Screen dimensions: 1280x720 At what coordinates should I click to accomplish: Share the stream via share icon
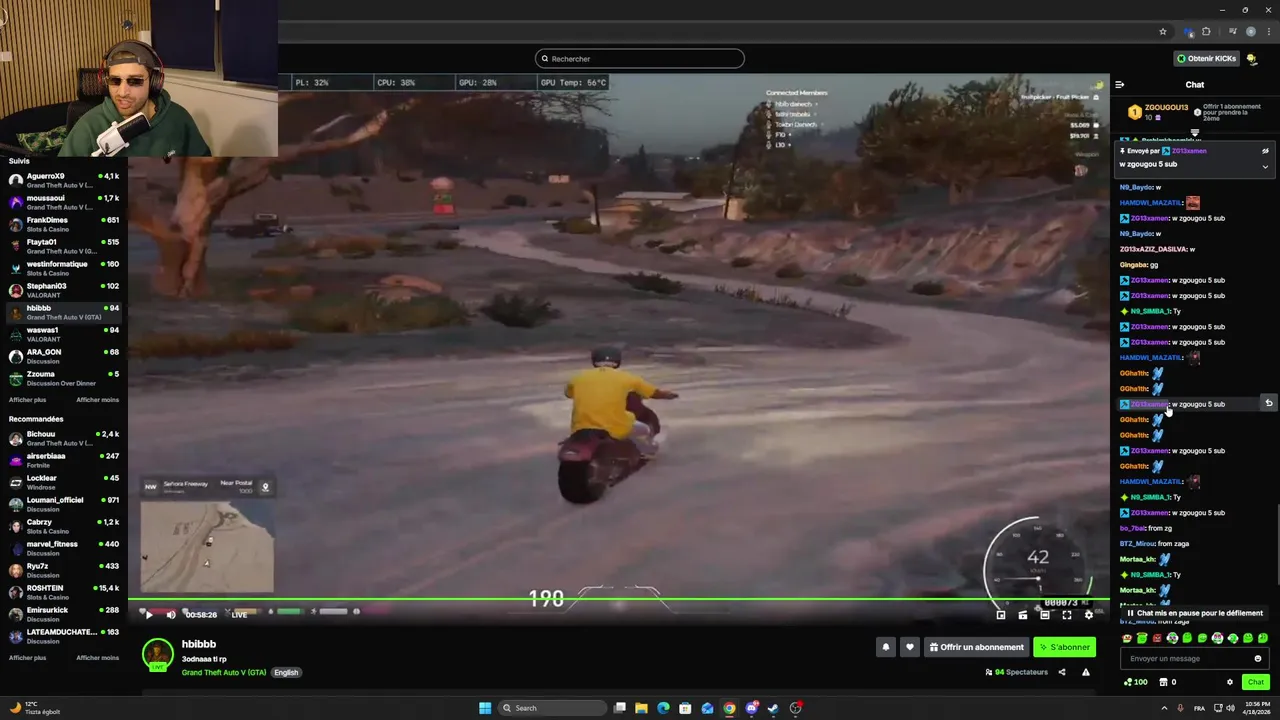pyautogui.click(x=1062, y=672)
